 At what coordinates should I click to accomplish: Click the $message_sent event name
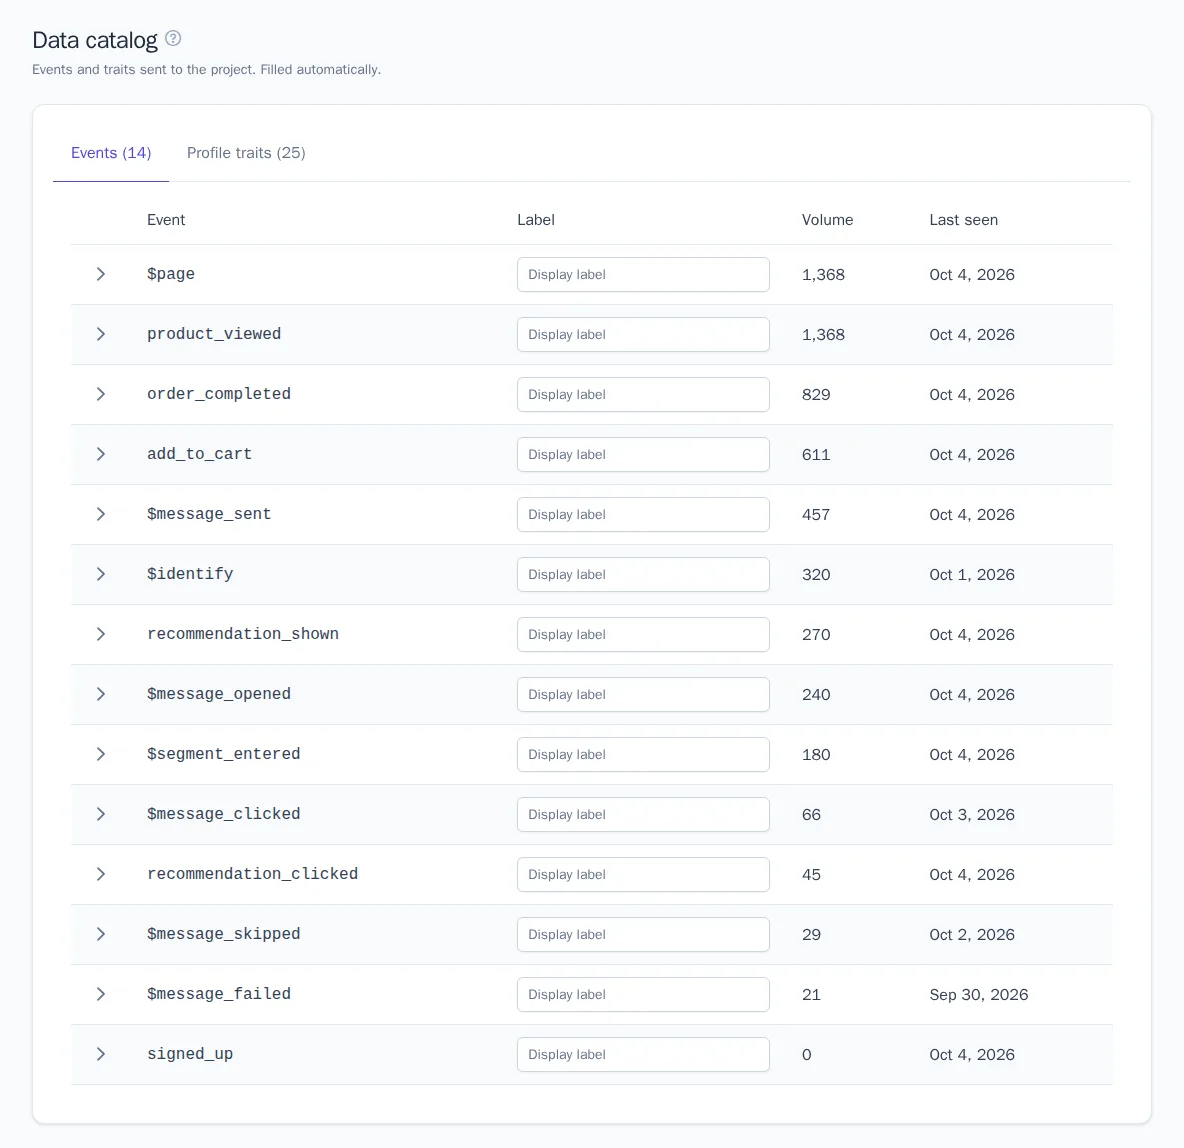209,514
